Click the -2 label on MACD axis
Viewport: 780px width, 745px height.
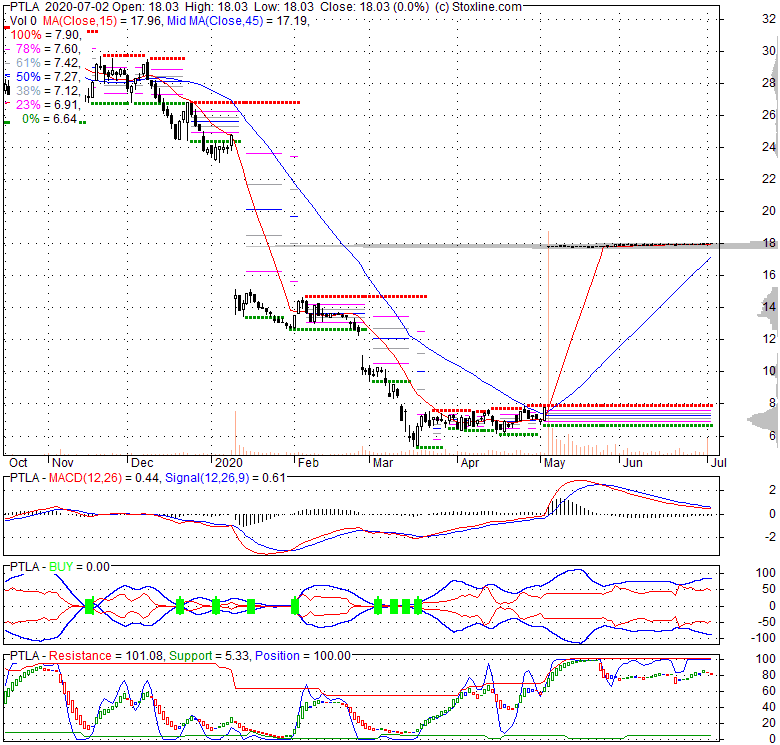(x=770, y=537)
